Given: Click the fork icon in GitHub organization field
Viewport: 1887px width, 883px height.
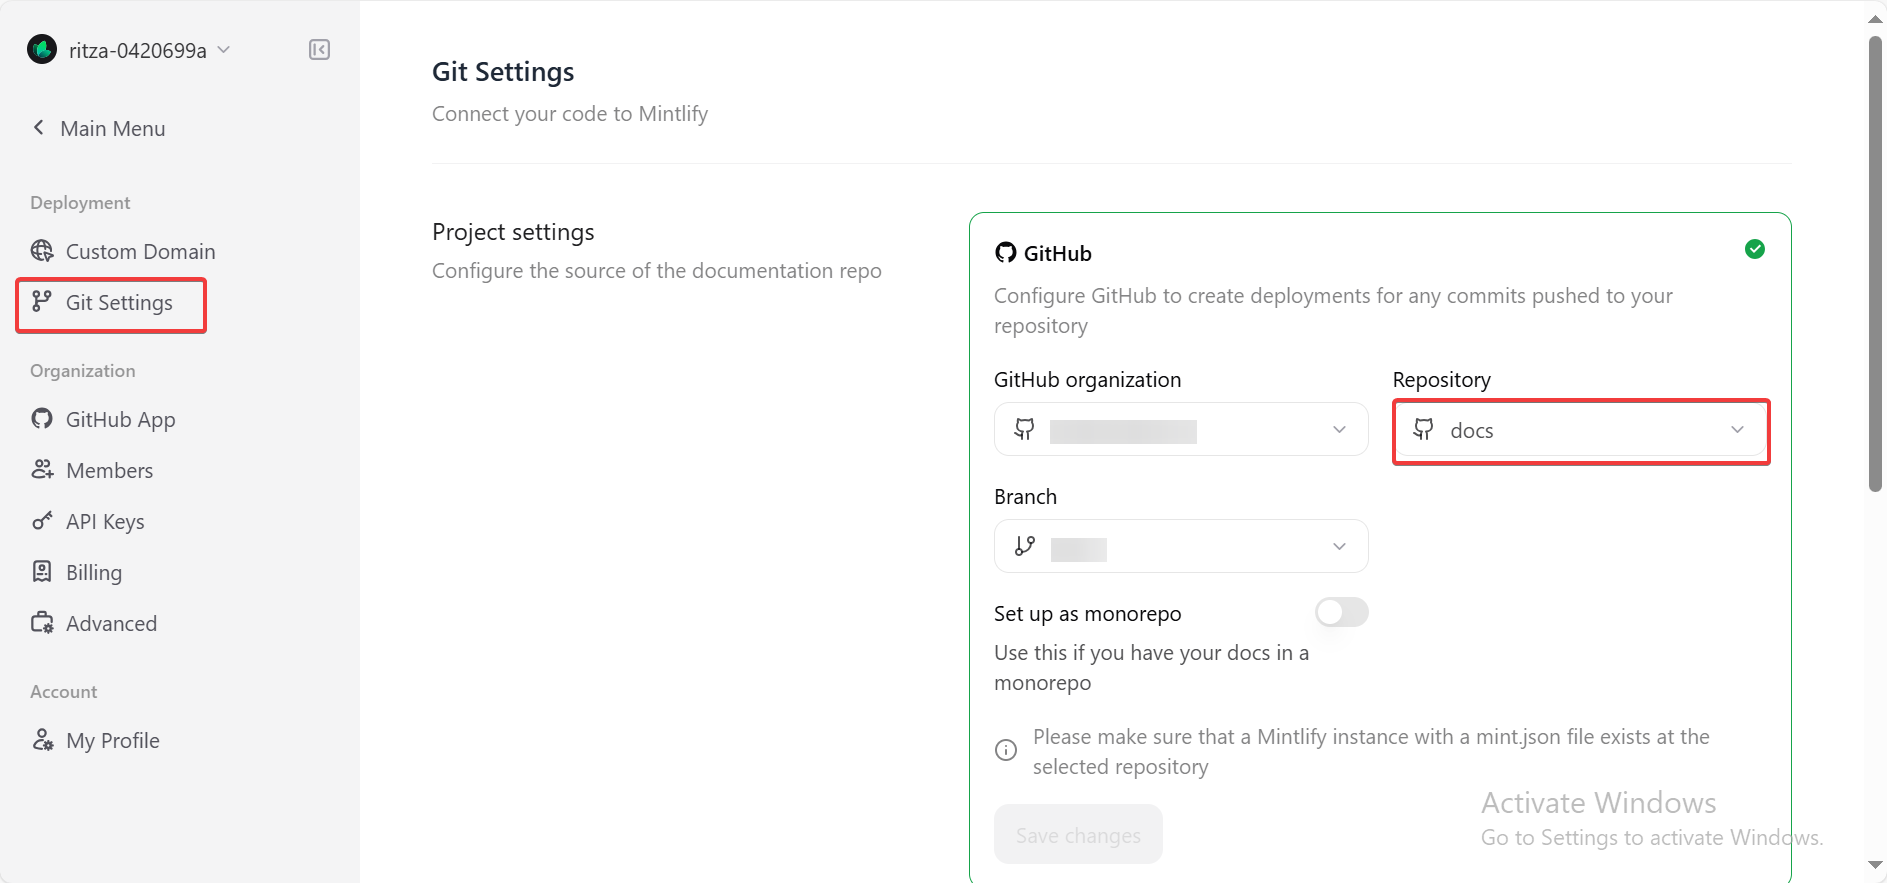Looking at the screenshot, I should [x=1024, y=429].
